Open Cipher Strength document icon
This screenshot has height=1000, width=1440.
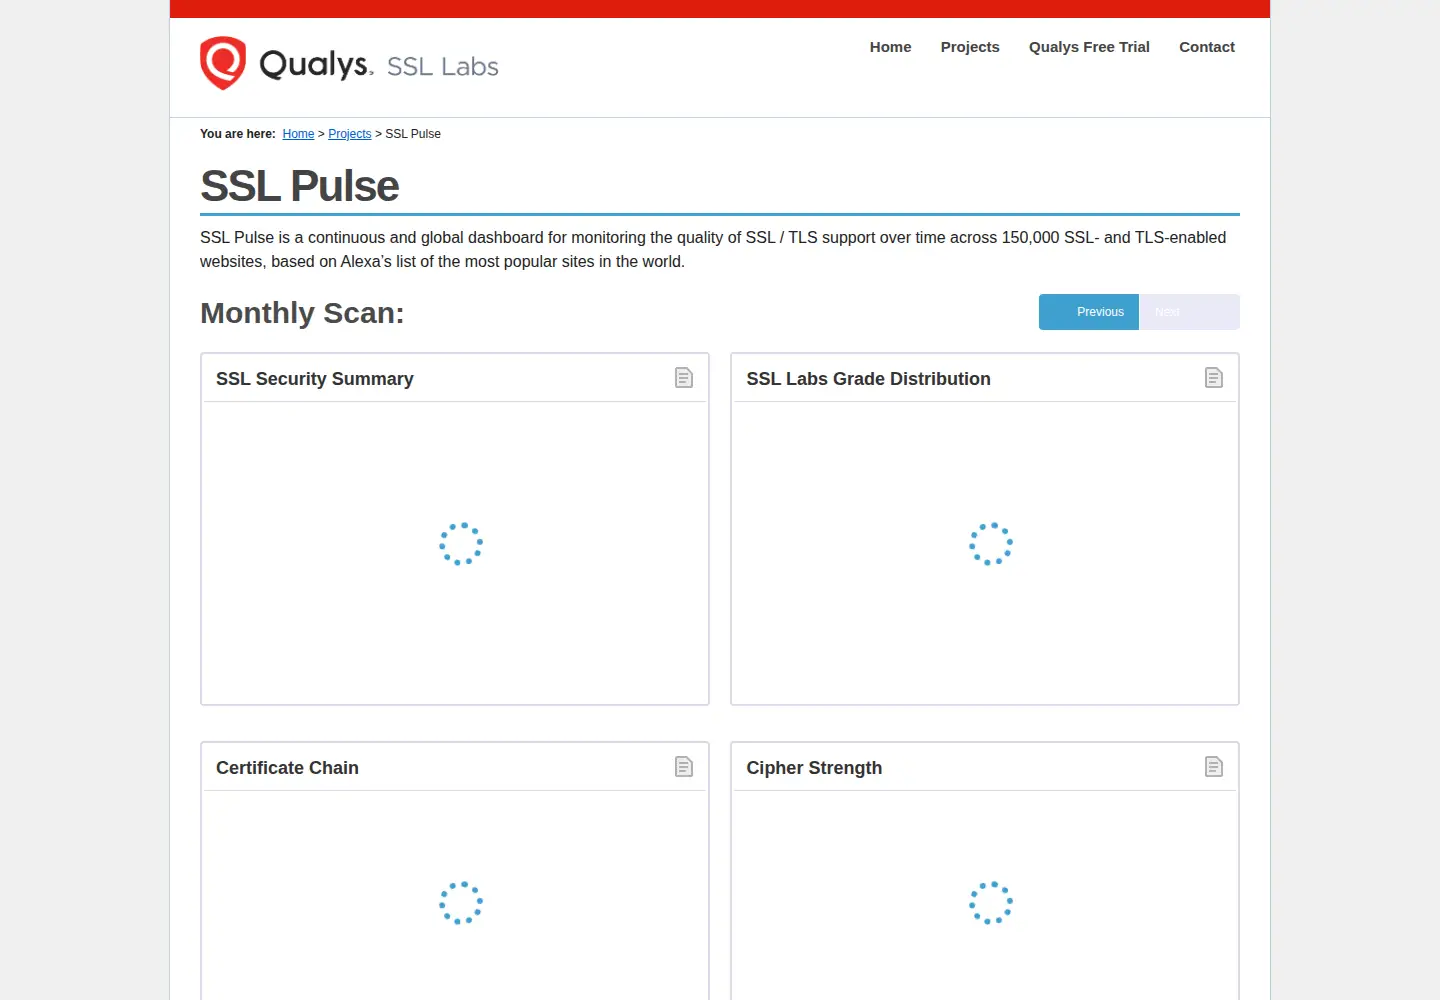pos(1214,767)
